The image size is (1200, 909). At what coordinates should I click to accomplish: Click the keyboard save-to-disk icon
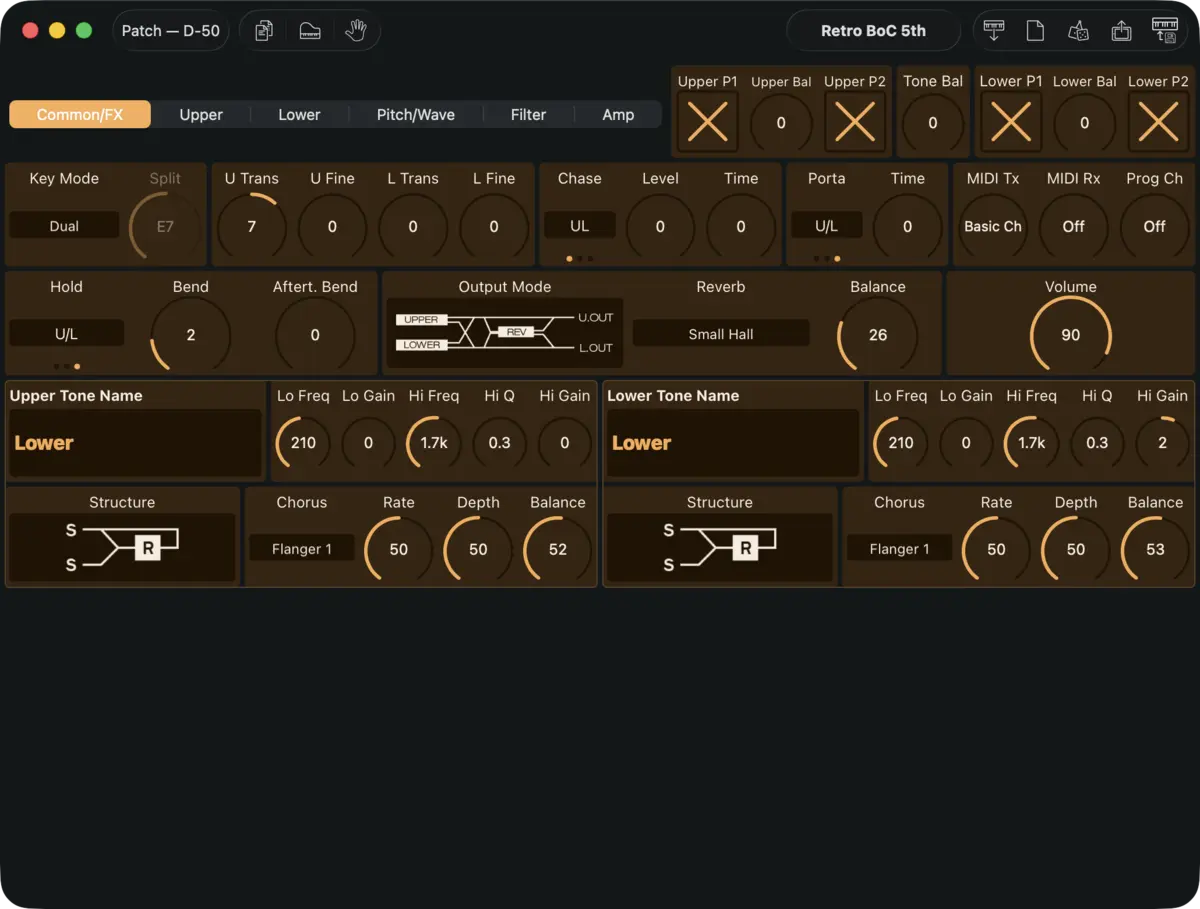pos(1165,31)
